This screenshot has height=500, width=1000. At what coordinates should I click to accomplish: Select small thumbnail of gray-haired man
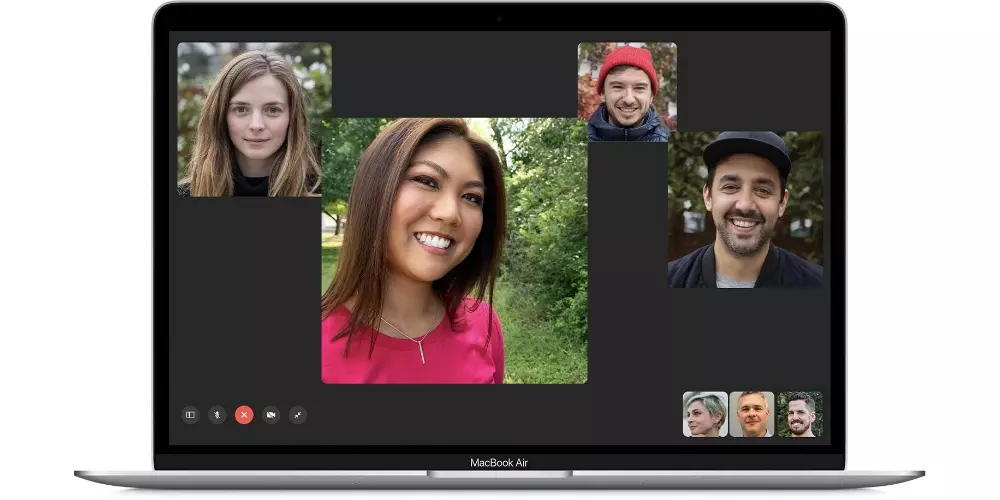click(x=752, y=415)
